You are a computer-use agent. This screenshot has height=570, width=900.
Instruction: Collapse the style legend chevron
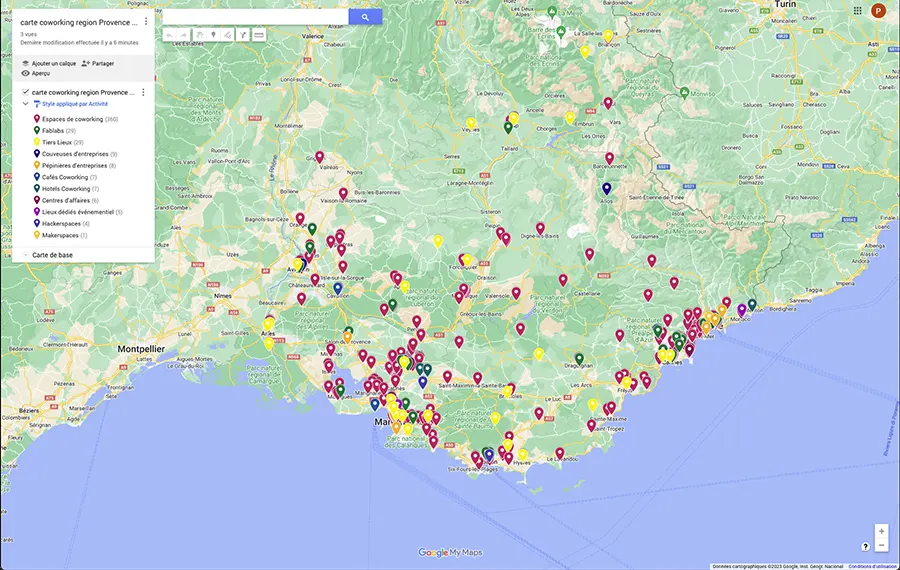click(x=26, y=104)
